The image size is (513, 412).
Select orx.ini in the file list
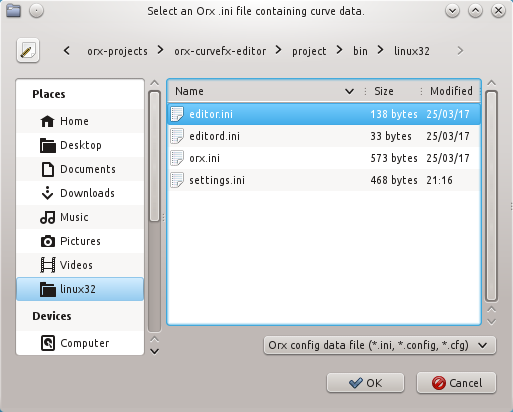[324, 158]
